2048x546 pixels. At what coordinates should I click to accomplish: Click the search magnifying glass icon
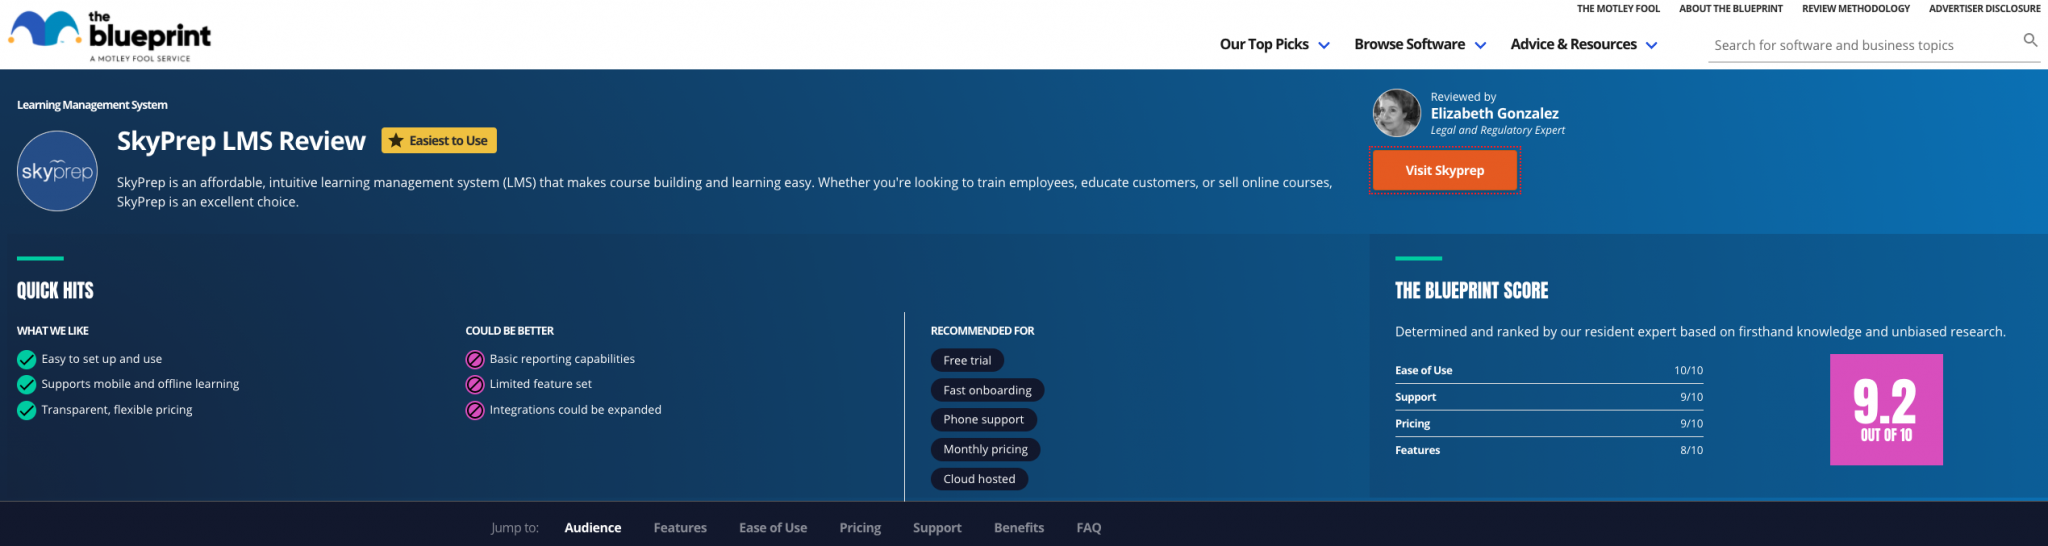click(x=2029, y=41)
